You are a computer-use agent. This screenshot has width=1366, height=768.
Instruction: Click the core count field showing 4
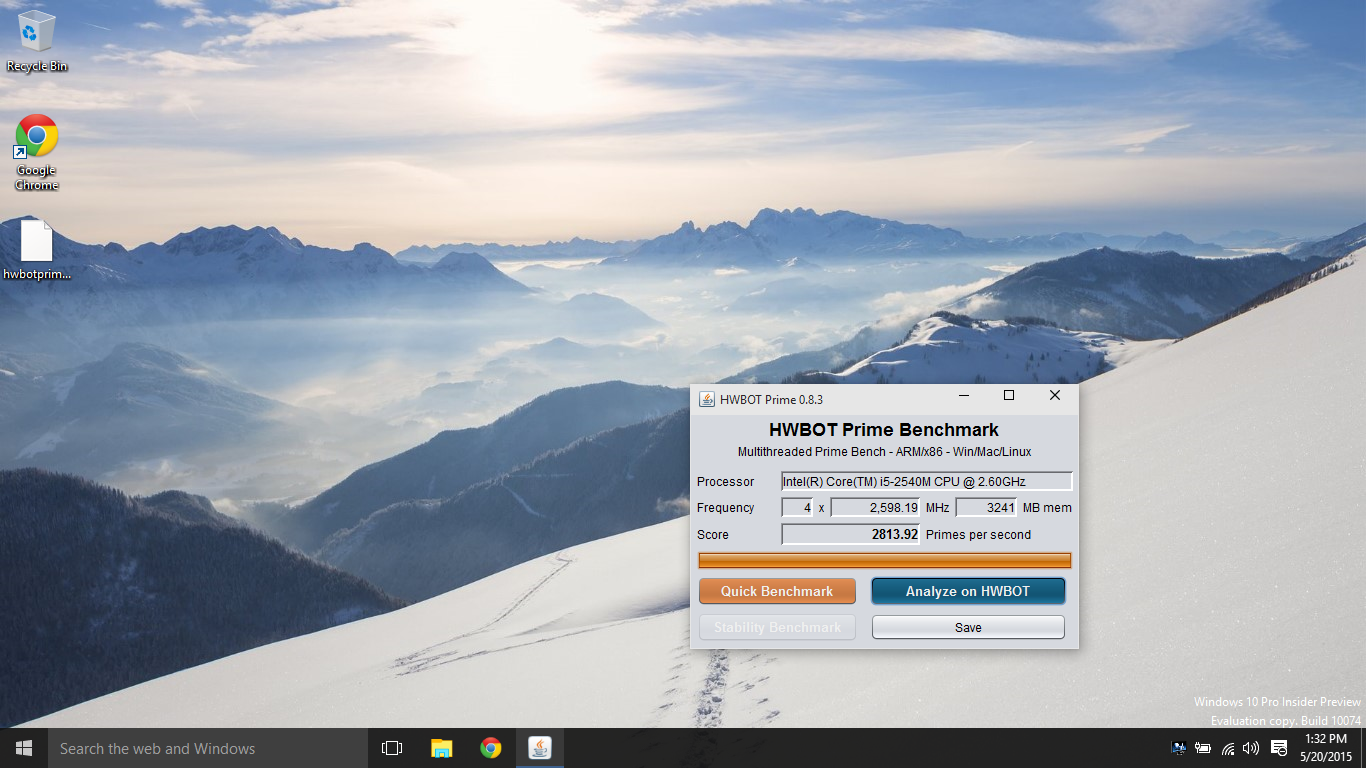pyautogui.click(x=797, y=507)
